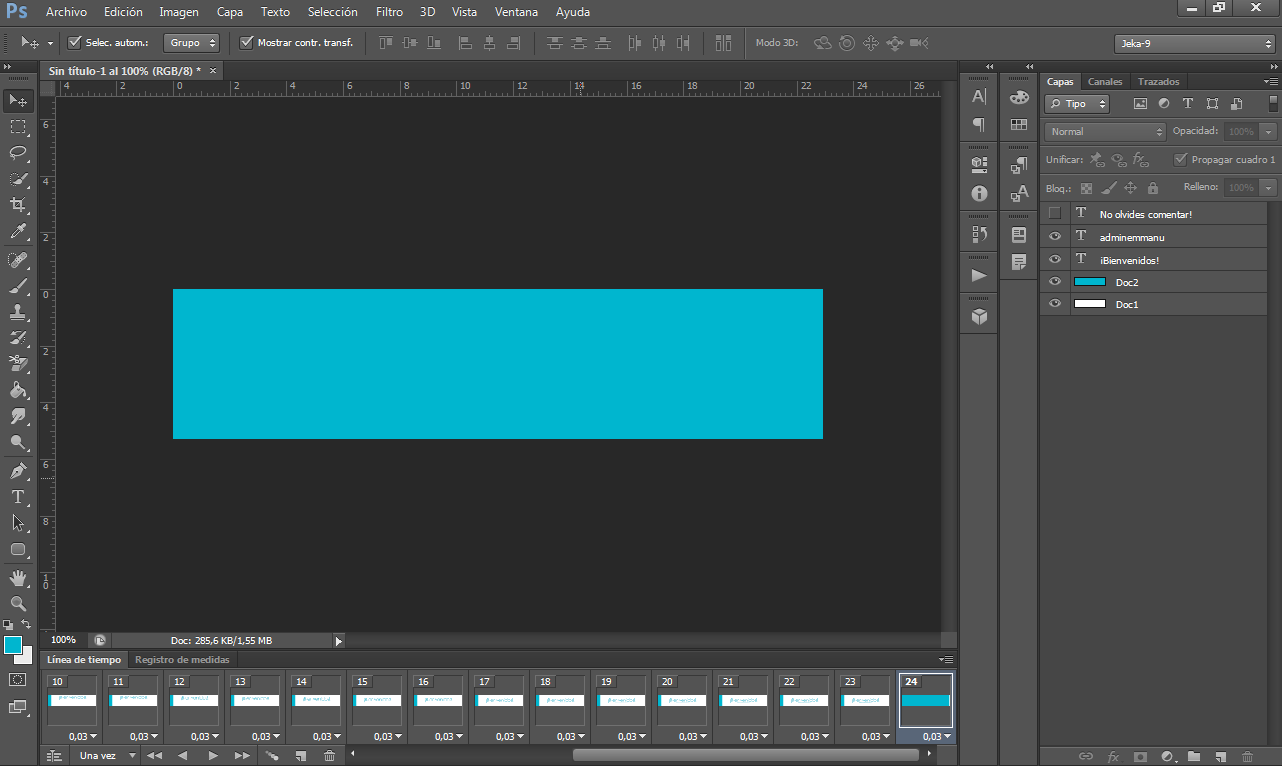
Task: Select the Crop tool
Action: 18,205
